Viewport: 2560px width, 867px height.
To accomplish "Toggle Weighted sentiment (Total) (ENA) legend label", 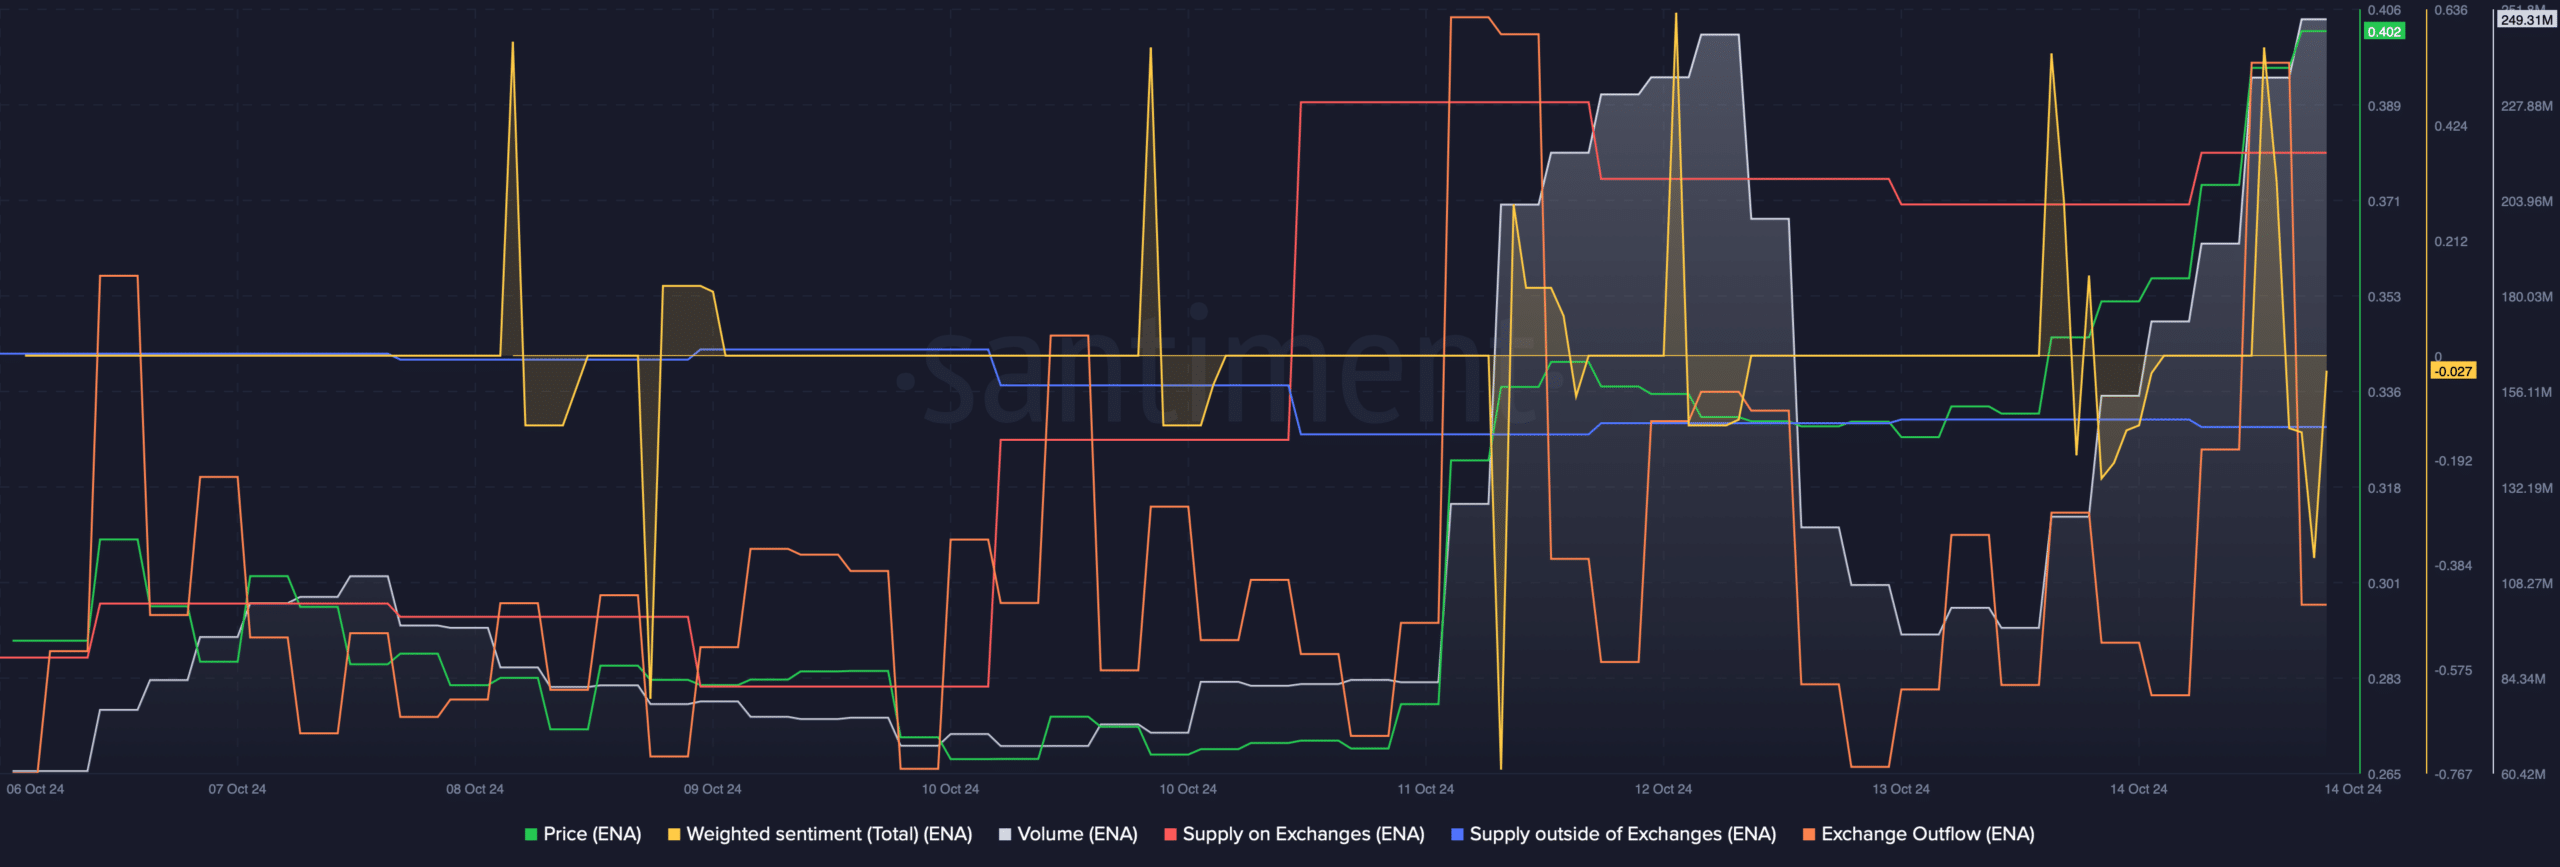I will (829, 834).
